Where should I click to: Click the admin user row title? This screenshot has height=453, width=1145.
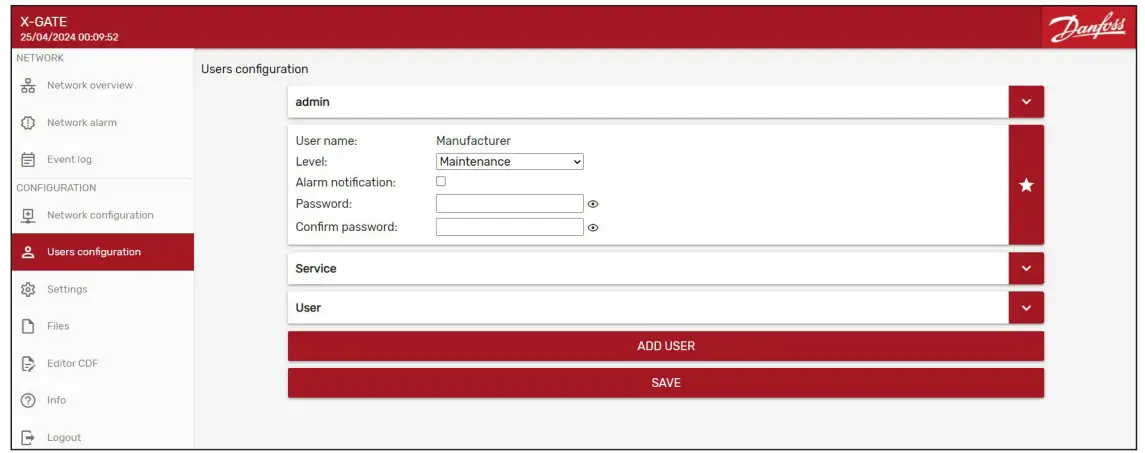click(x=313, y=102)
